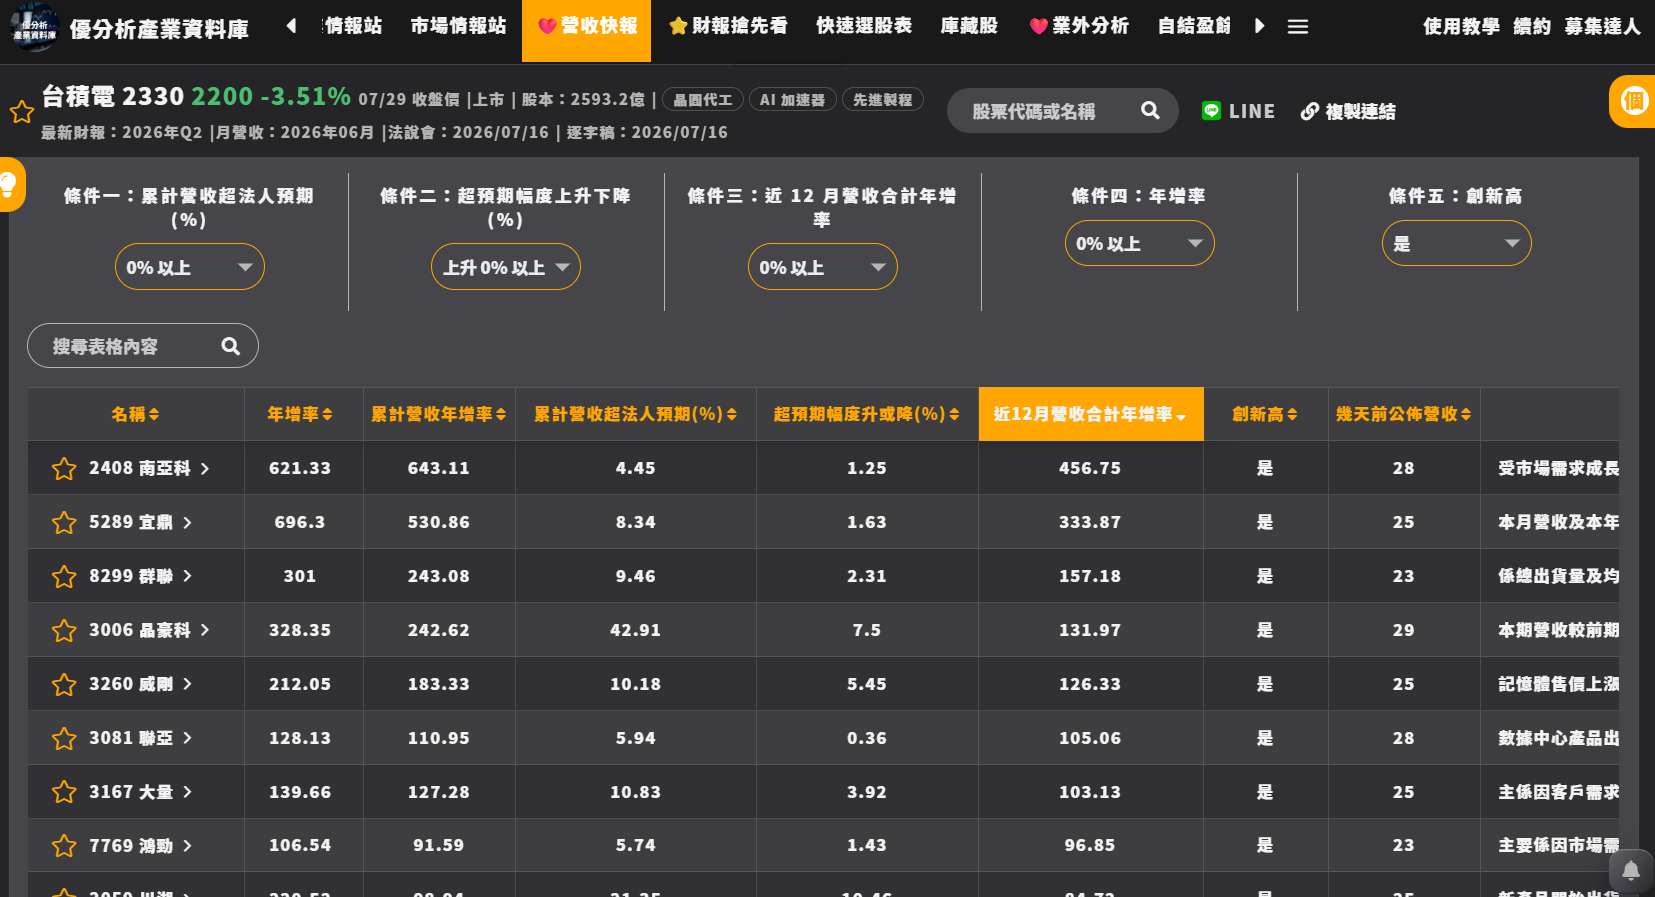Sort by 創新高 column
This screenshot has width=1655, height=897.
pyautogui.click(x=1265, y=414)
